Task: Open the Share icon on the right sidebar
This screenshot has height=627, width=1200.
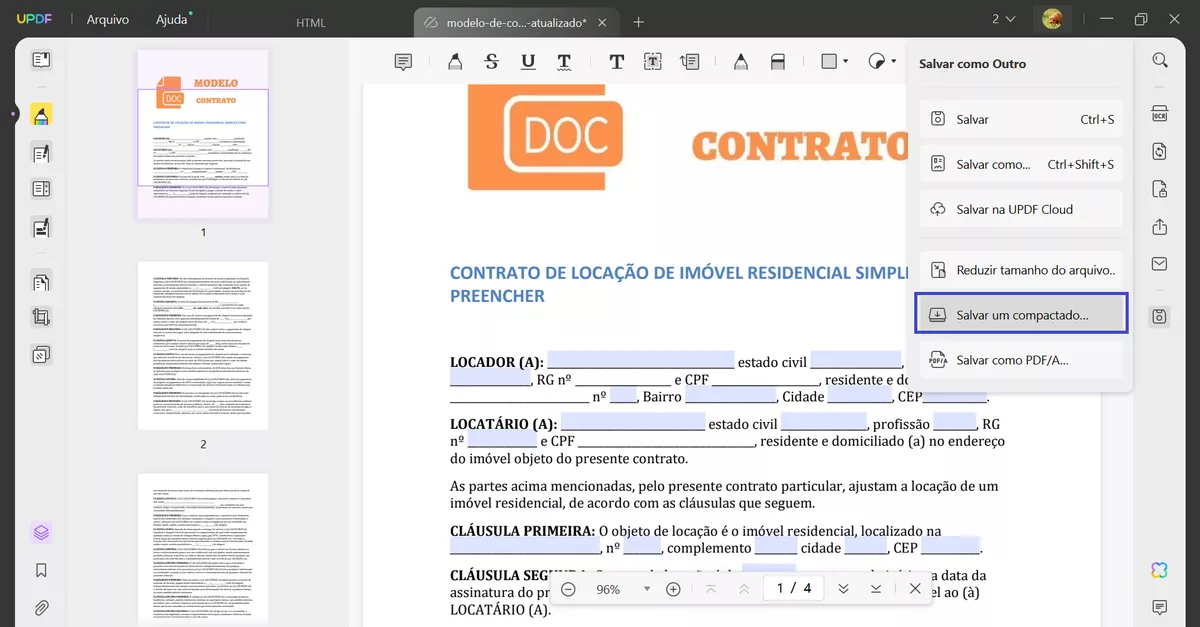Action: (1159, 226)
